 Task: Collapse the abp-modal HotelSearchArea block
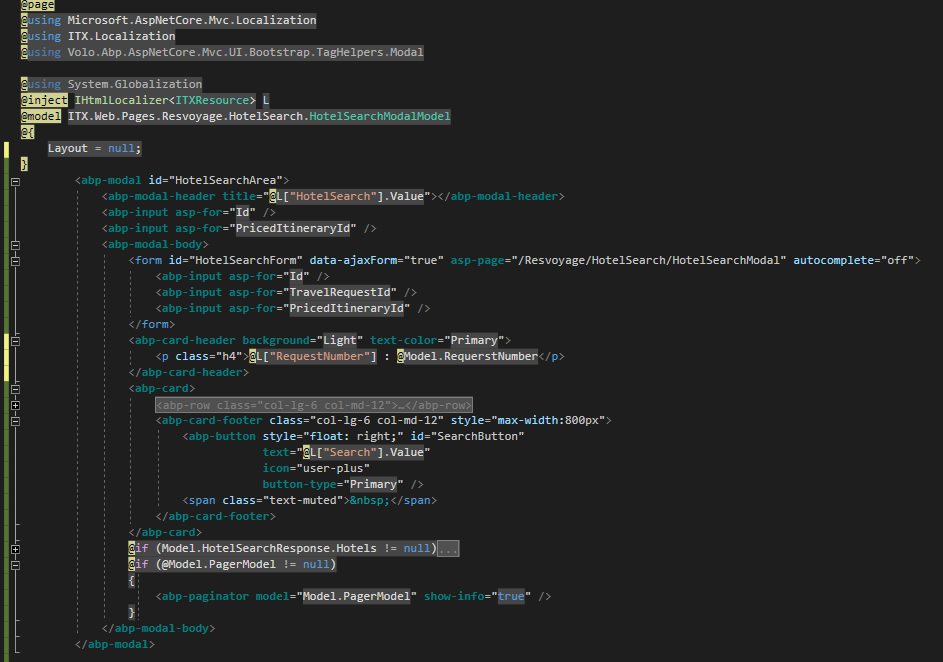coord(15,180)
